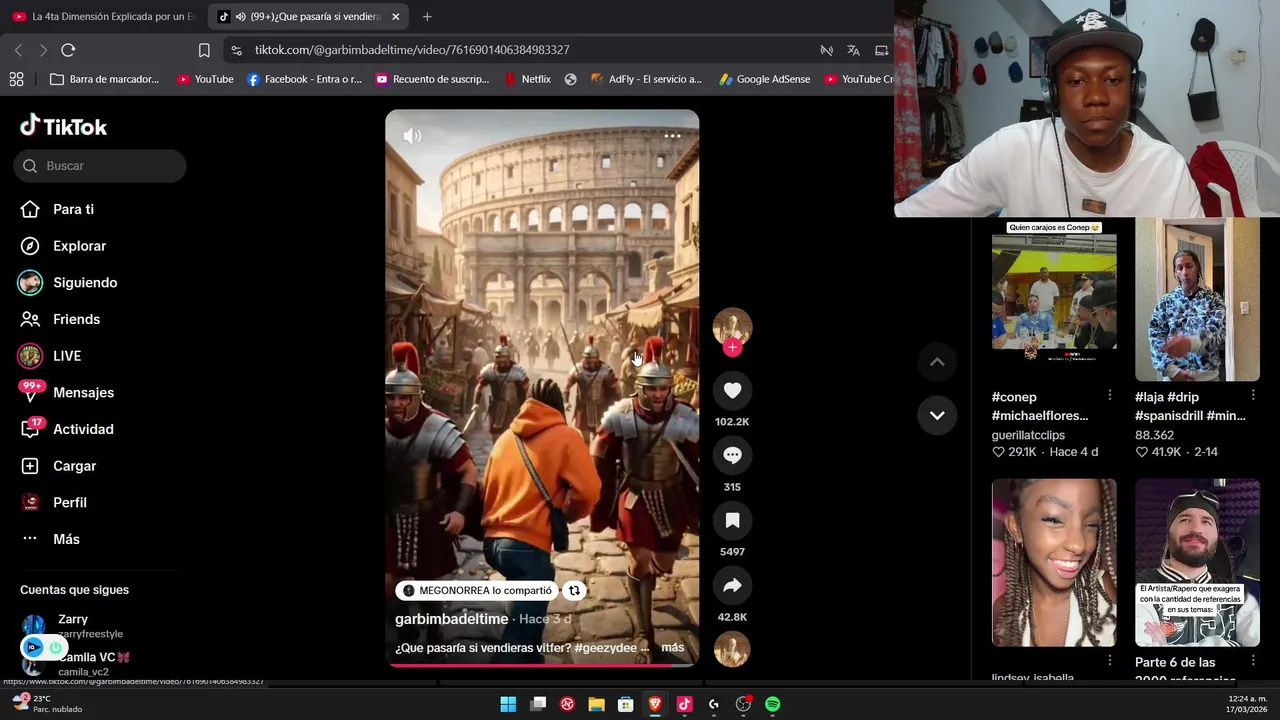Image resolution: width=1280 pixels, height=720 pixels.
Task: Open the browser apps grid icon
Action: click(x=16, y=79)
